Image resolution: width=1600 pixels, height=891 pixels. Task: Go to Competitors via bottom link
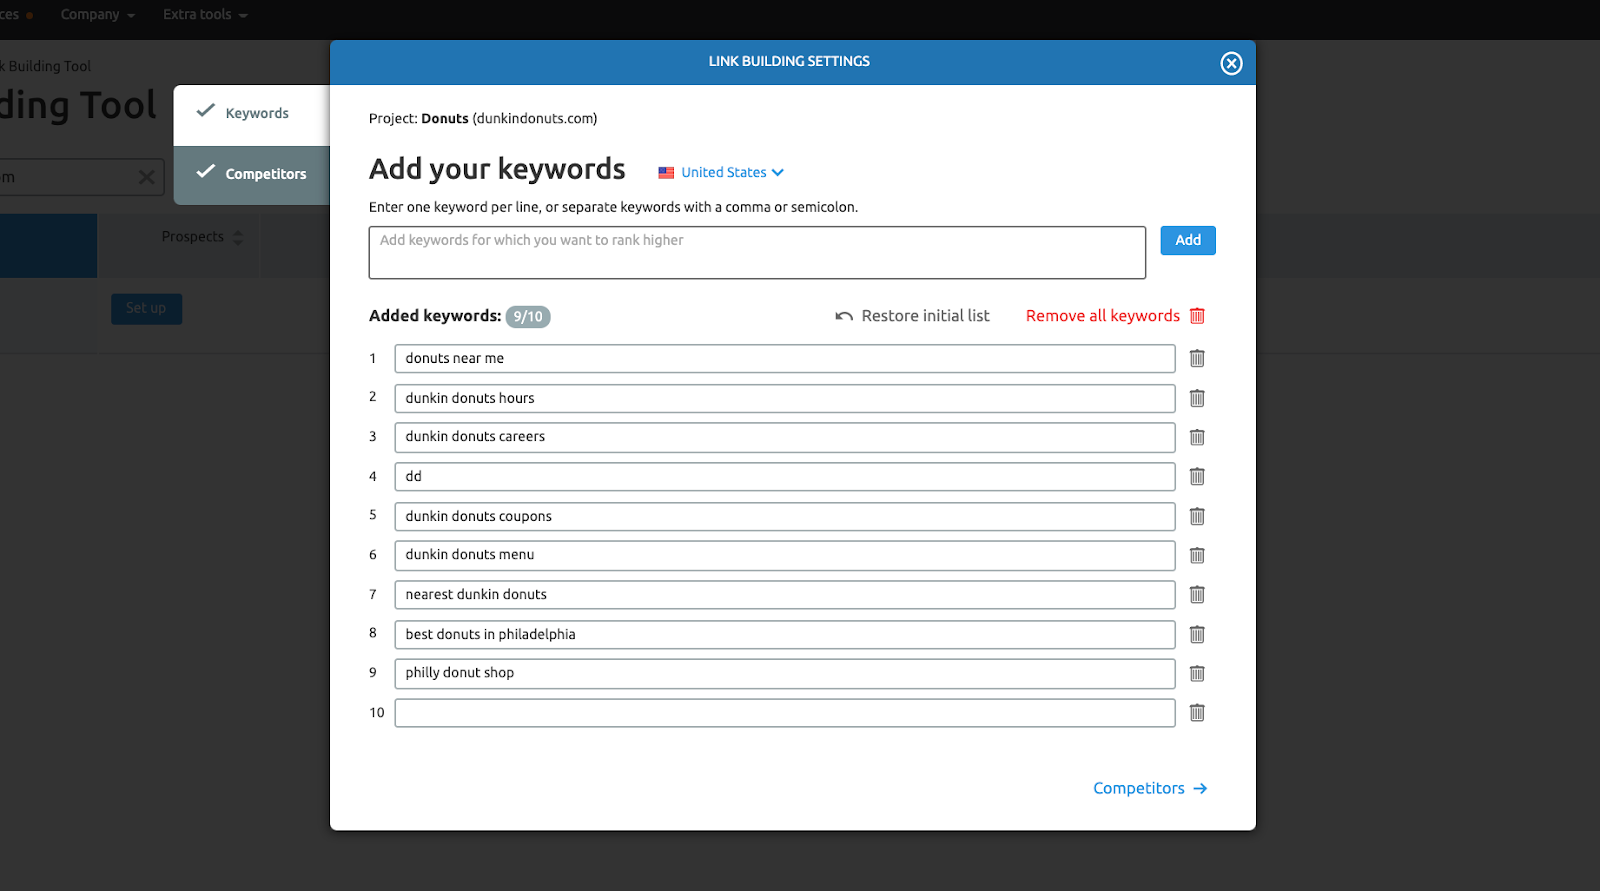click(1149, 788)
